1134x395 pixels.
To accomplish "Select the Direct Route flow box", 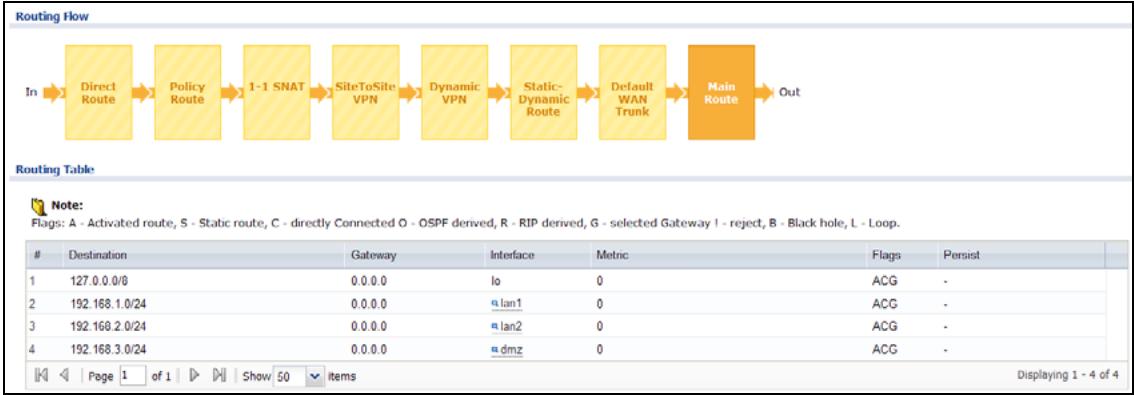I will tap(98, 93).
